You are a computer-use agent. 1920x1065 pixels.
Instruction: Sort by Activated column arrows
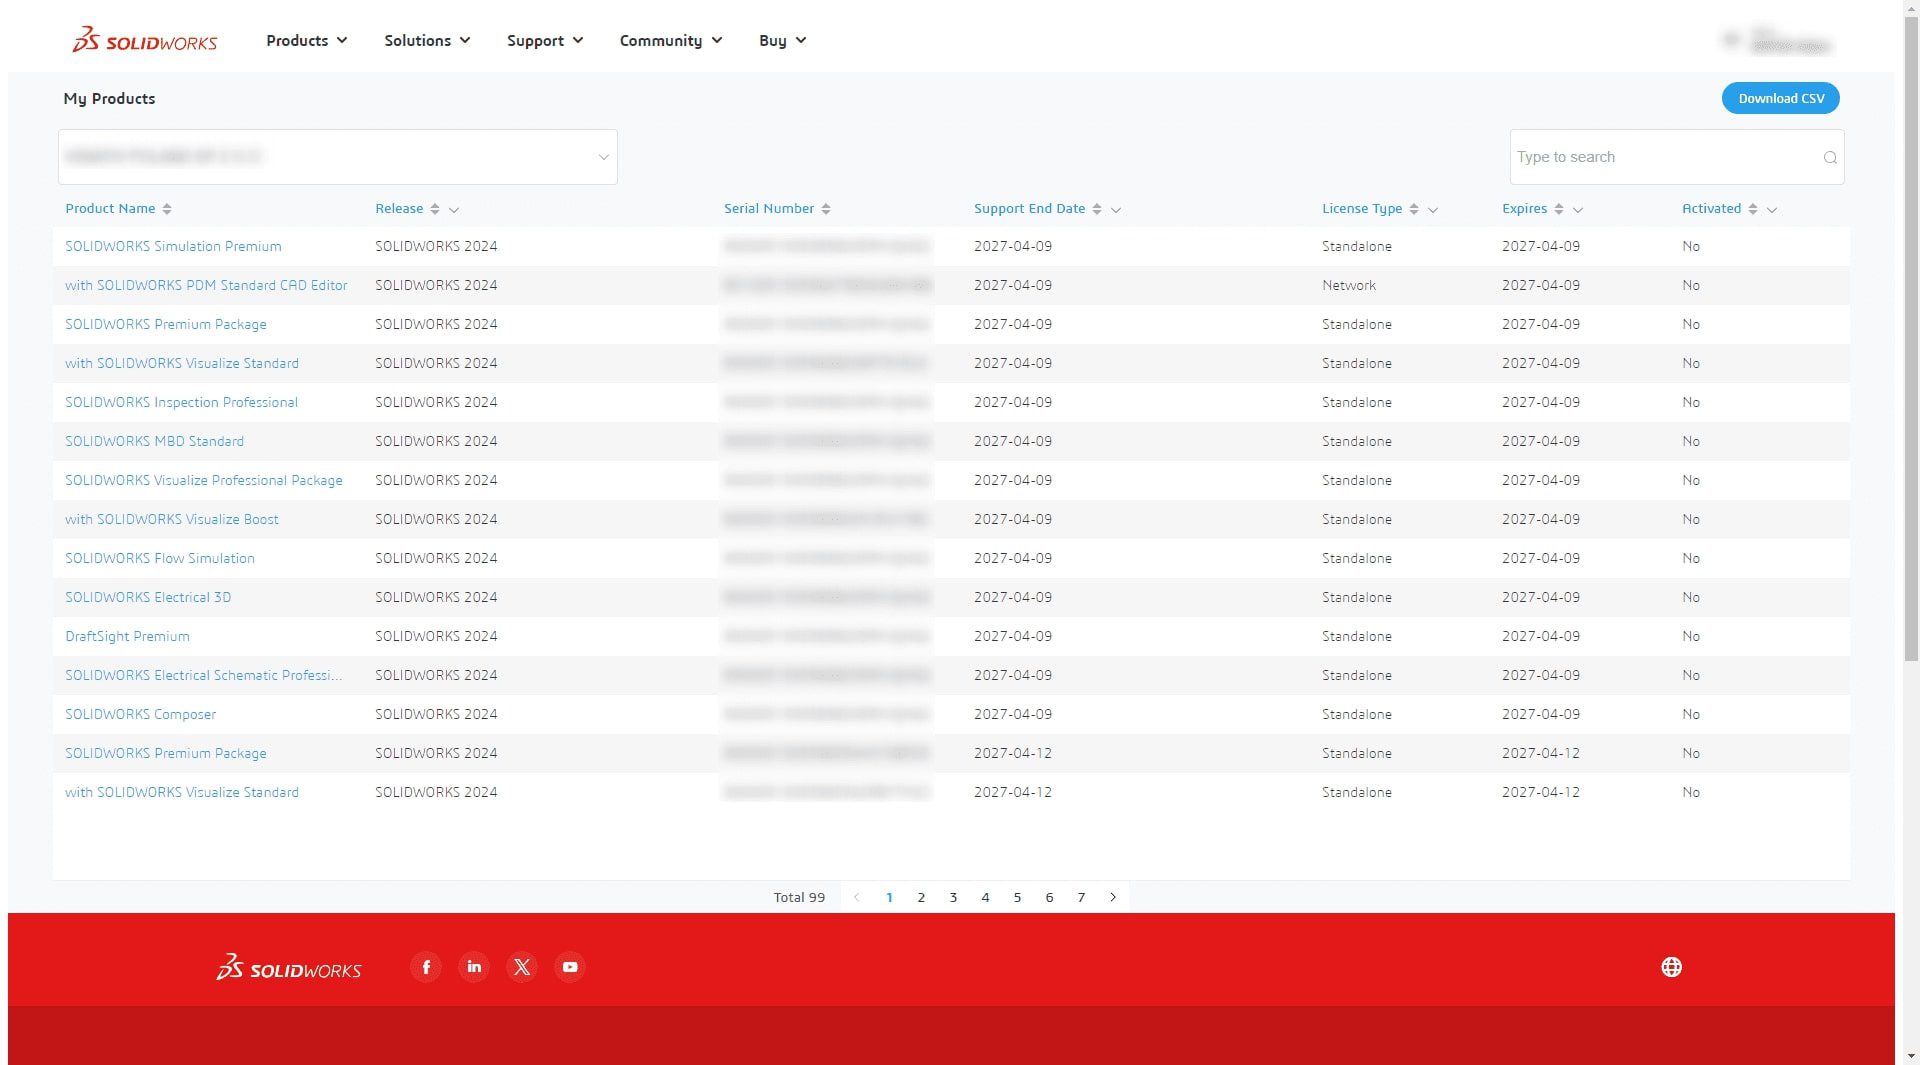click(1753, 209)
